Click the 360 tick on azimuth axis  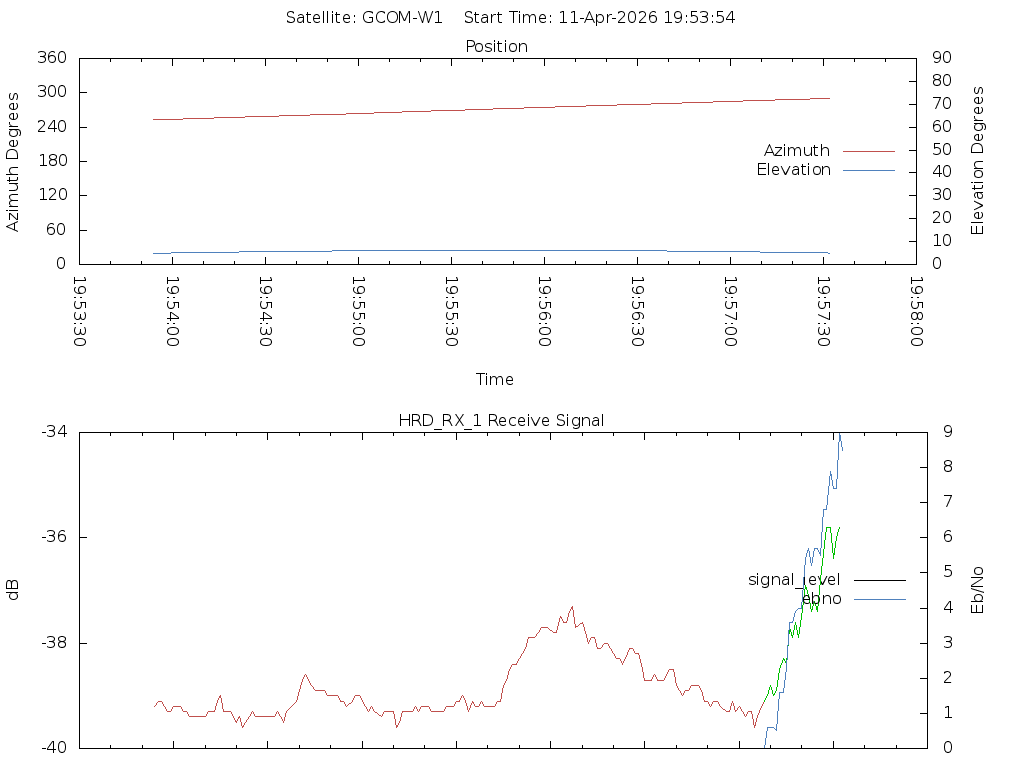[51, 58]
